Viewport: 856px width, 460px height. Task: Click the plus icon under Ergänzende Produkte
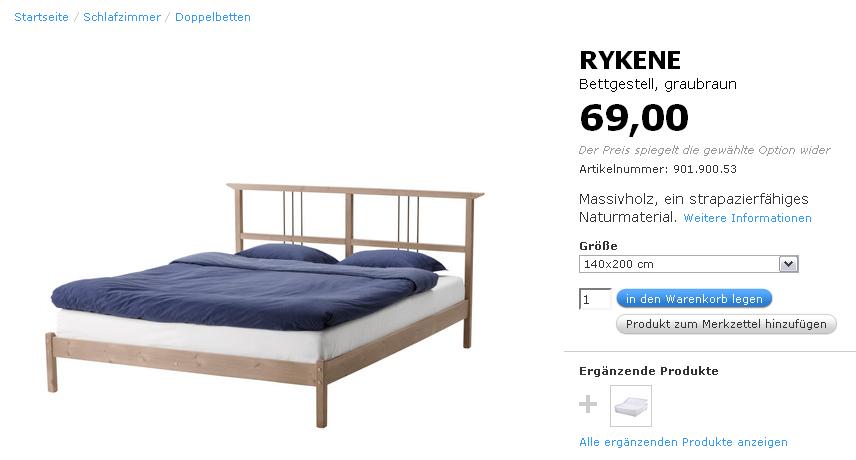coord(588,404)
